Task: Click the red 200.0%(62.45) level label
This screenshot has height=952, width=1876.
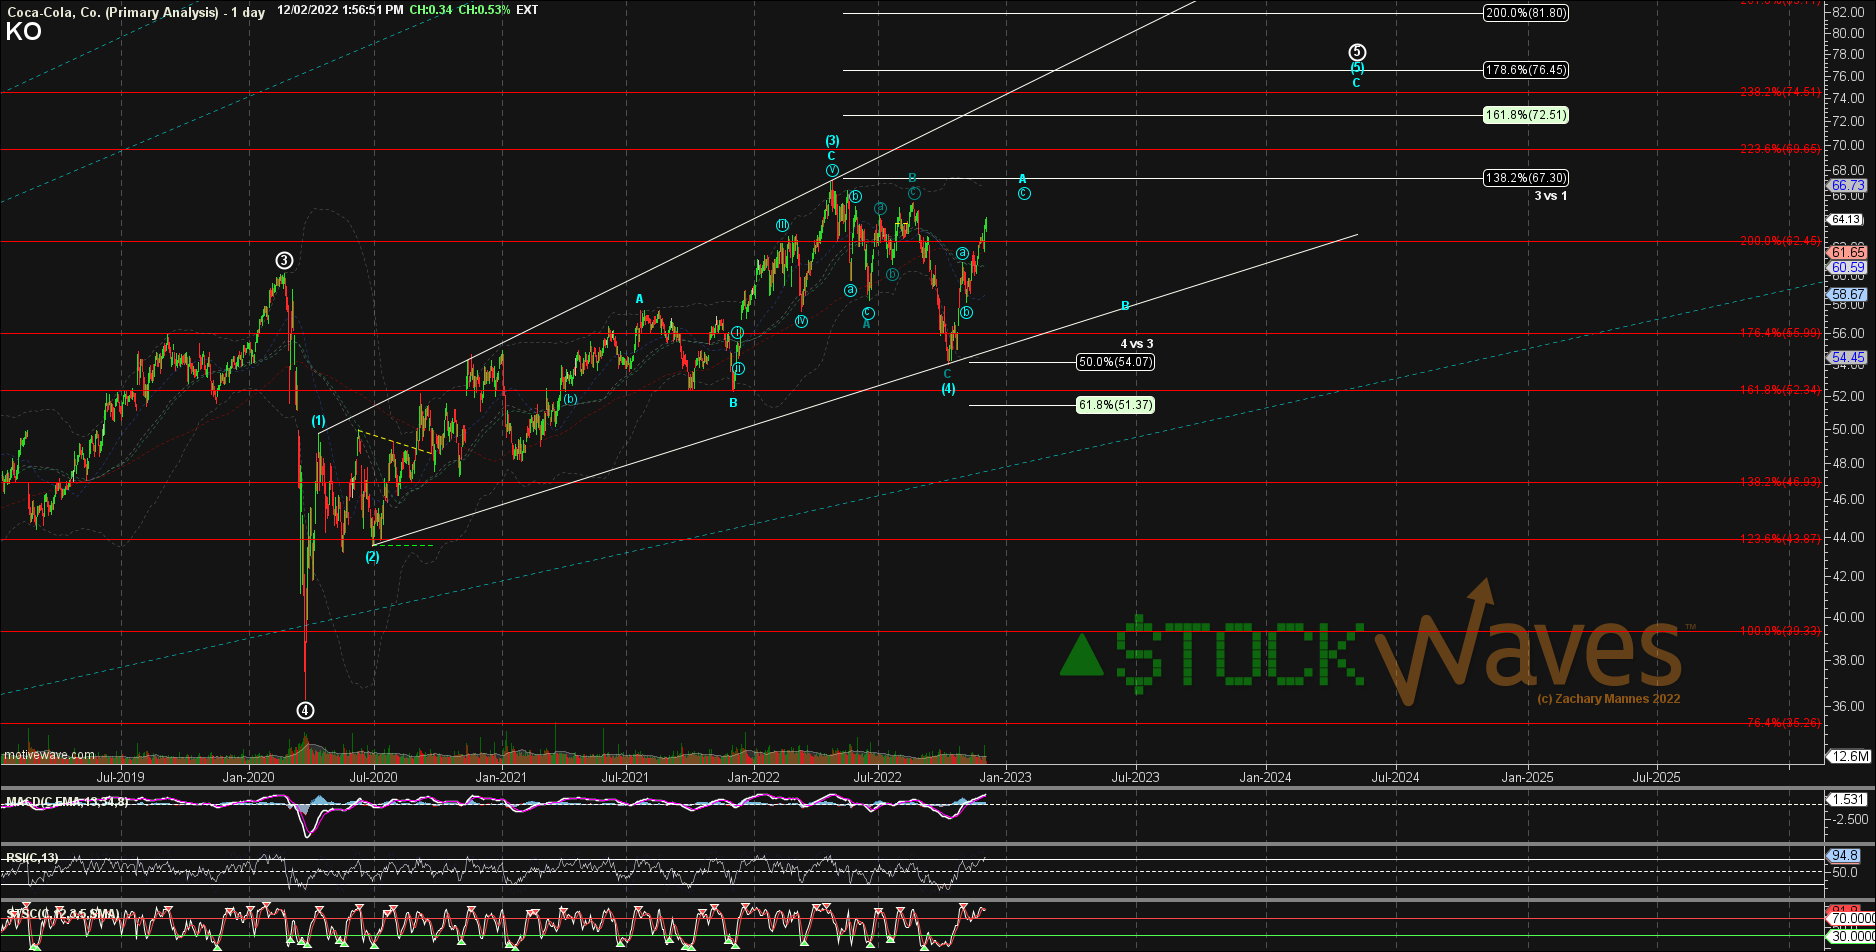Action: (1778, 241)
